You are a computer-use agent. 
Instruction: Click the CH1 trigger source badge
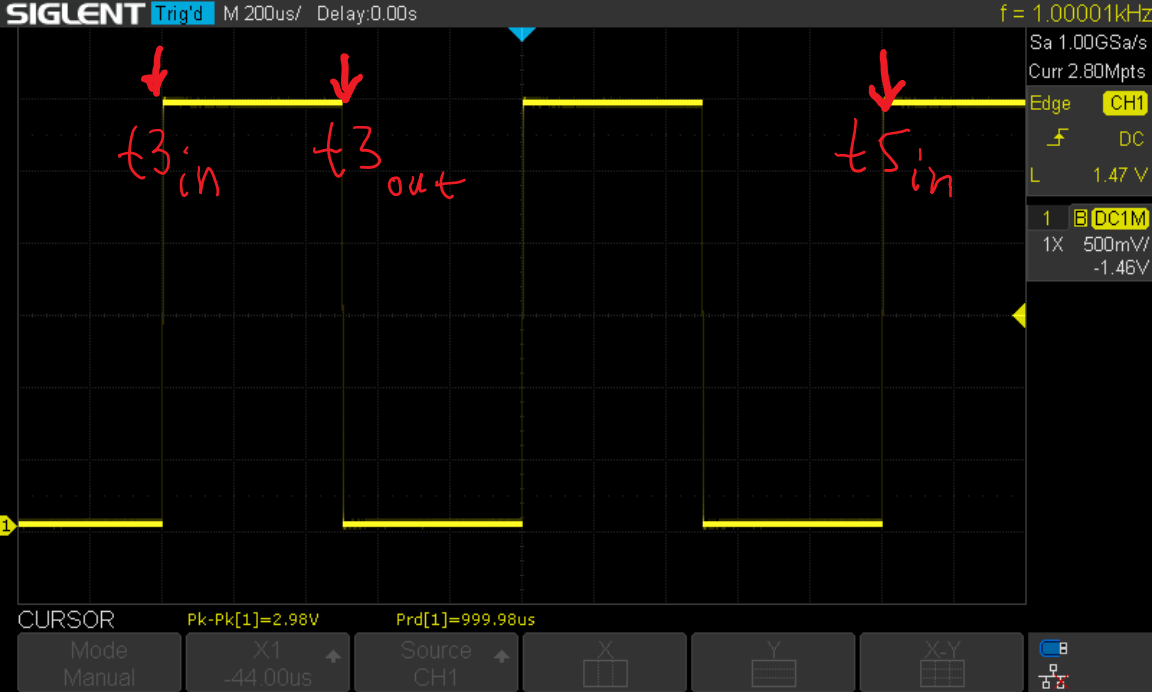pos(1126,103)
